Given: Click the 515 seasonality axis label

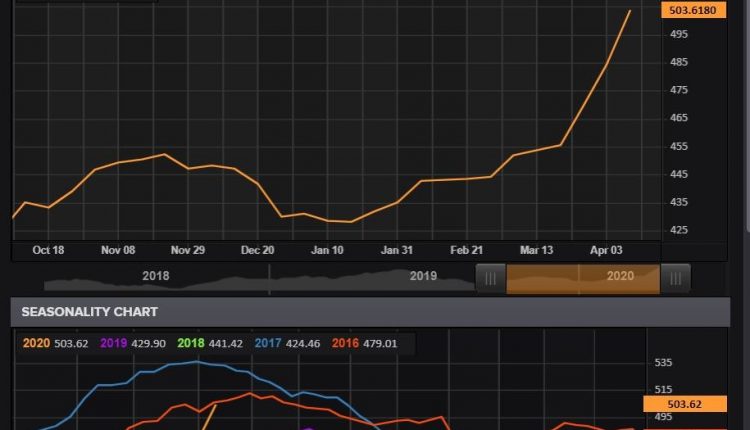Looking at the screenshot, I should click(x=663, y=390).
